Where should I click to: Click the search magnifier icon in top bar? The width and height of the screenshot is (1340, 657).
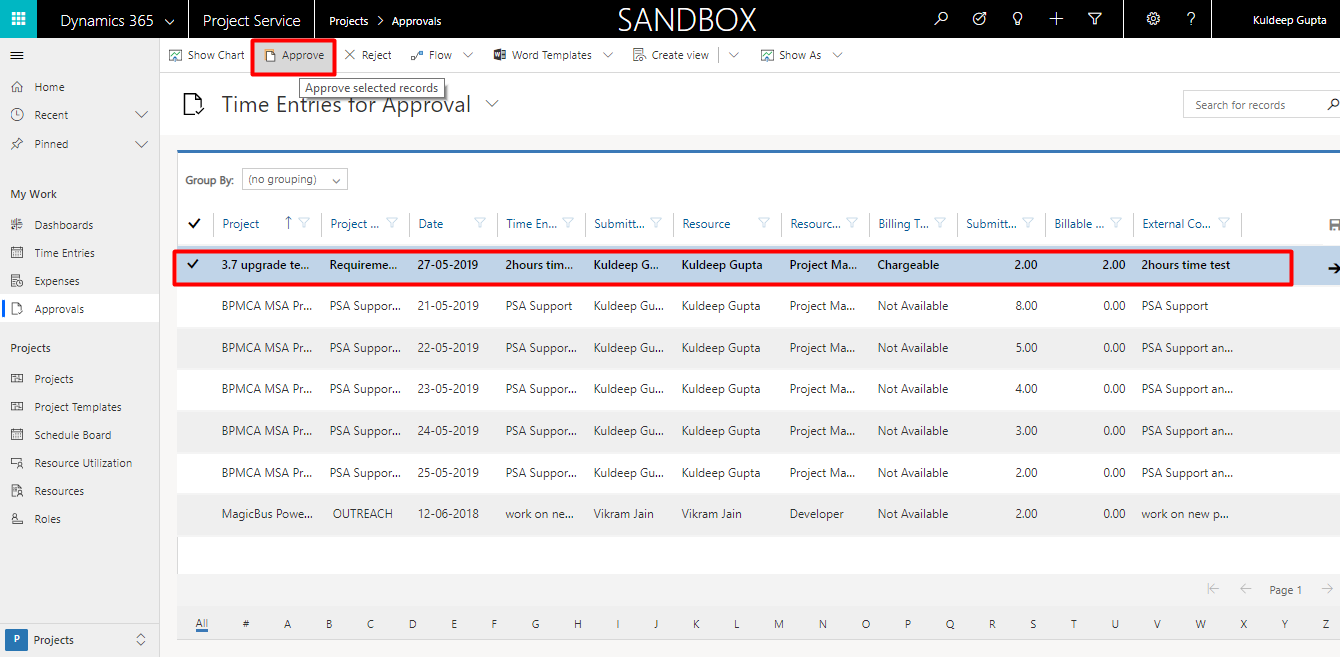pyautogui.click(x=940, y=19)
